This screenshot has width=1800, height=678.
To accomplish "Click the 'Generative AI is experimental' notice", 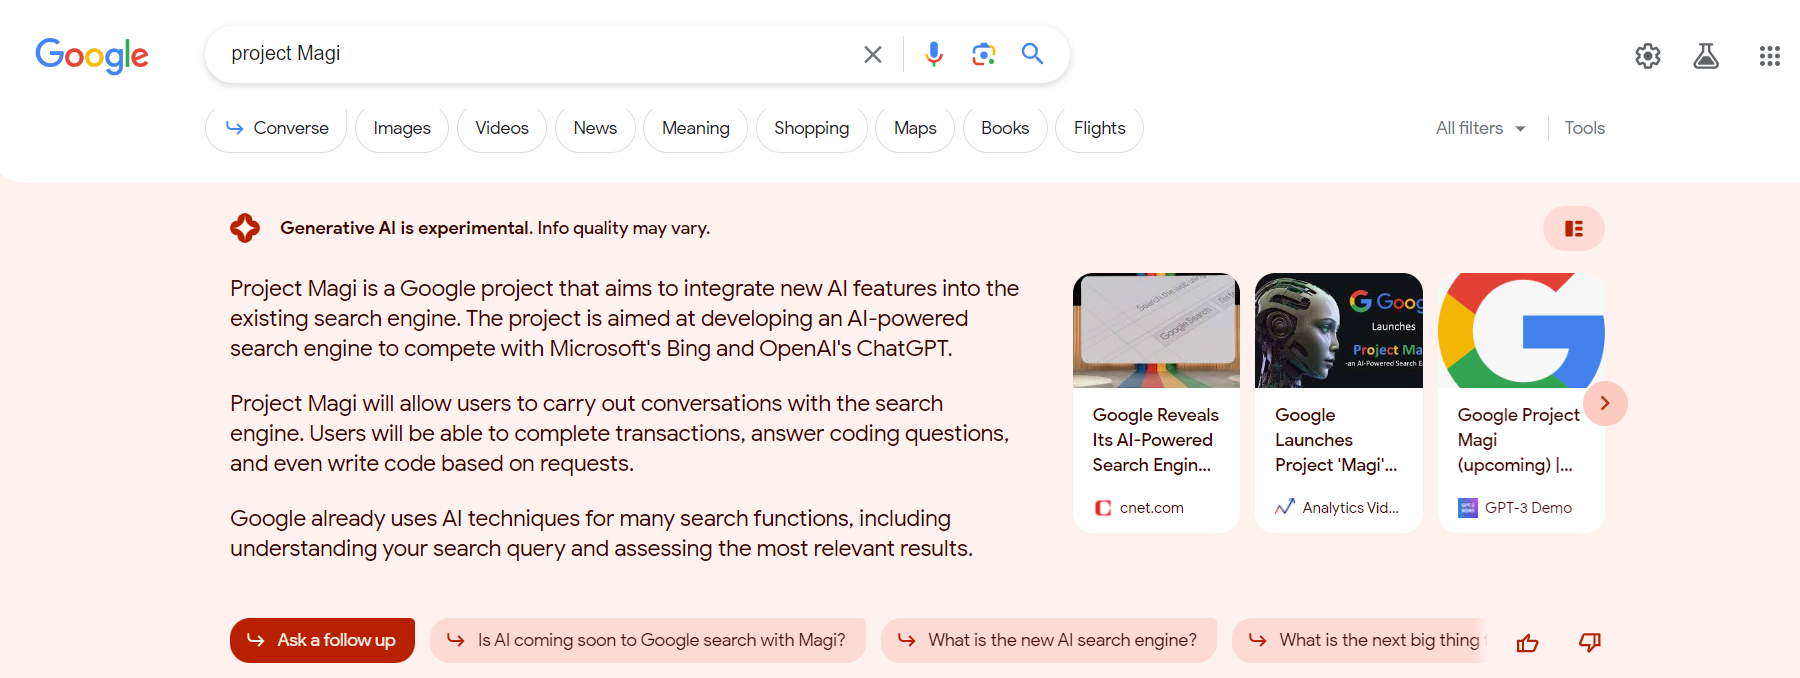I will click(495, 228).
